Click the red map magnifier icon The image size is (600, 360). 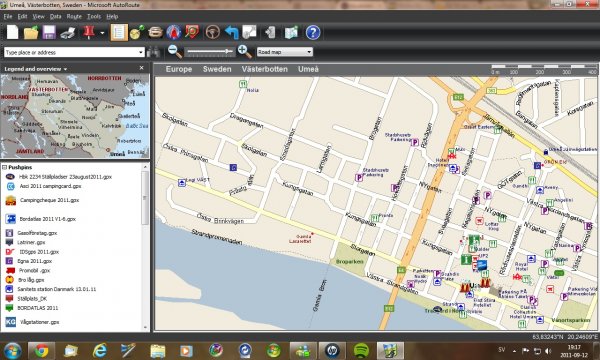(192, 33)
